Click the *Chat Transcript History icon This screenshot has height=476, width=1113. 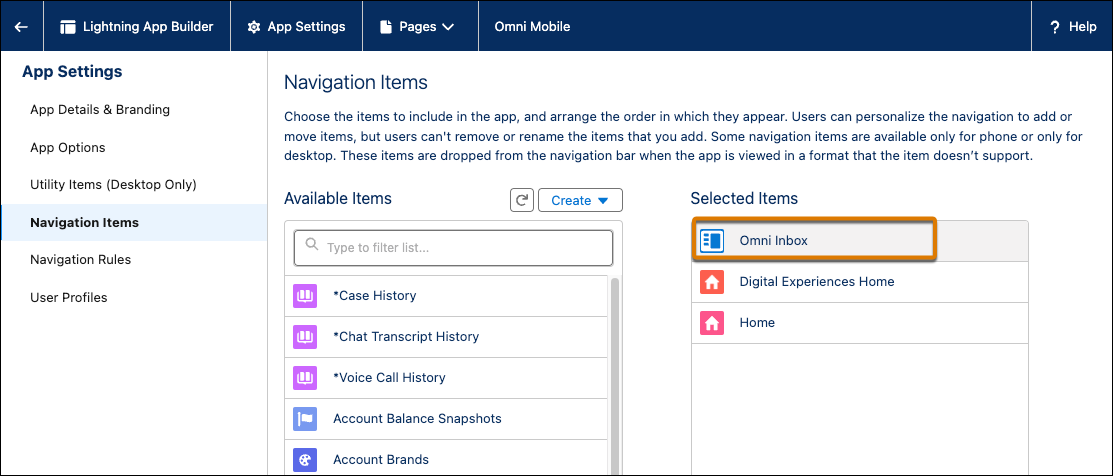coord(304,337)
